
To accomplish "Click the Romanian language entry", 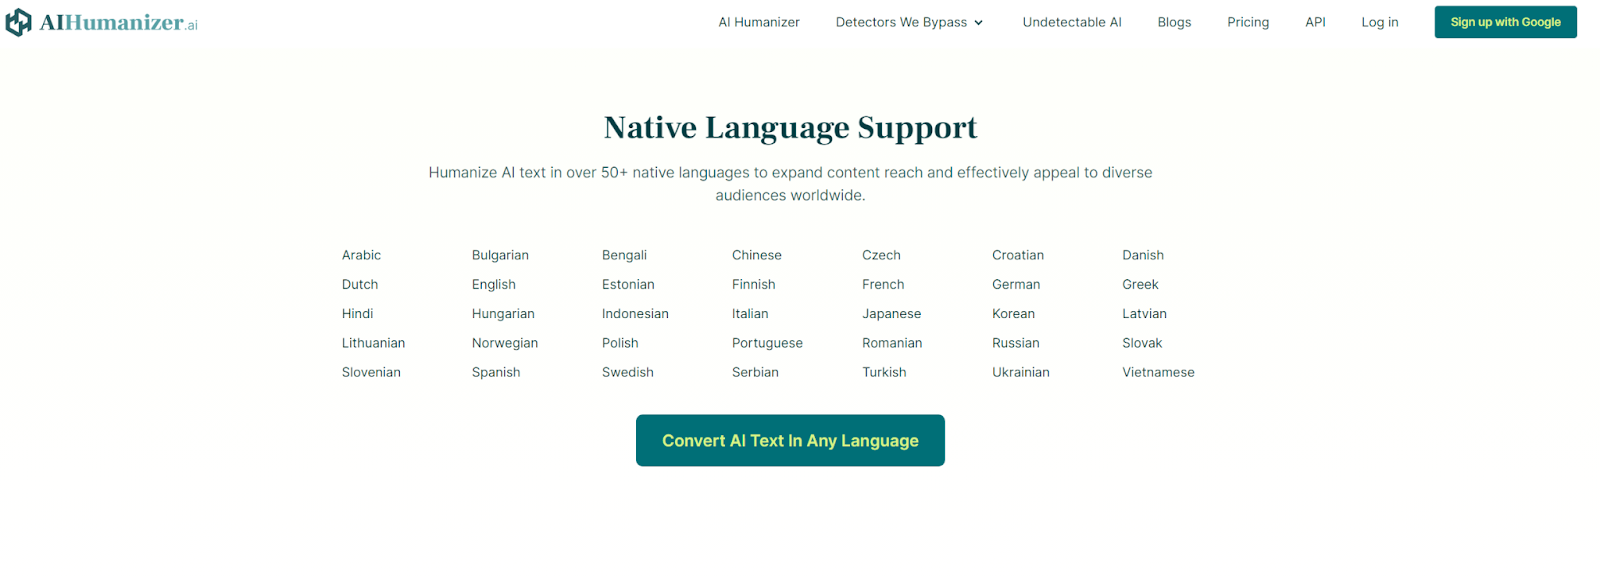I will coord(892,342).
